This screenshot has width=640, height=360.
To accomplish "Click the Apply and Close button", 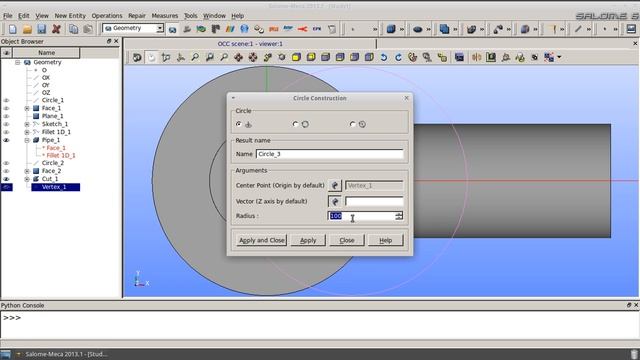I will [x=262, y=240].
